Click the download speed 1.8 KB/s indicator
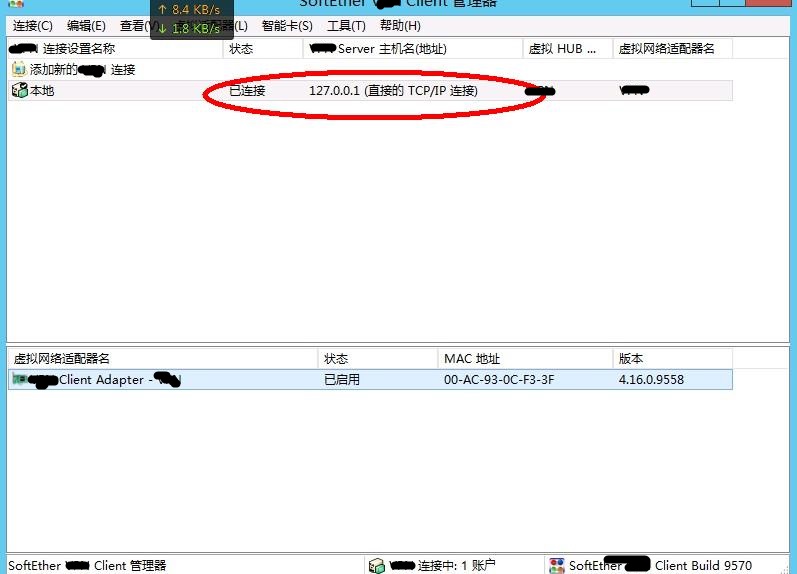 pos(189,29)
